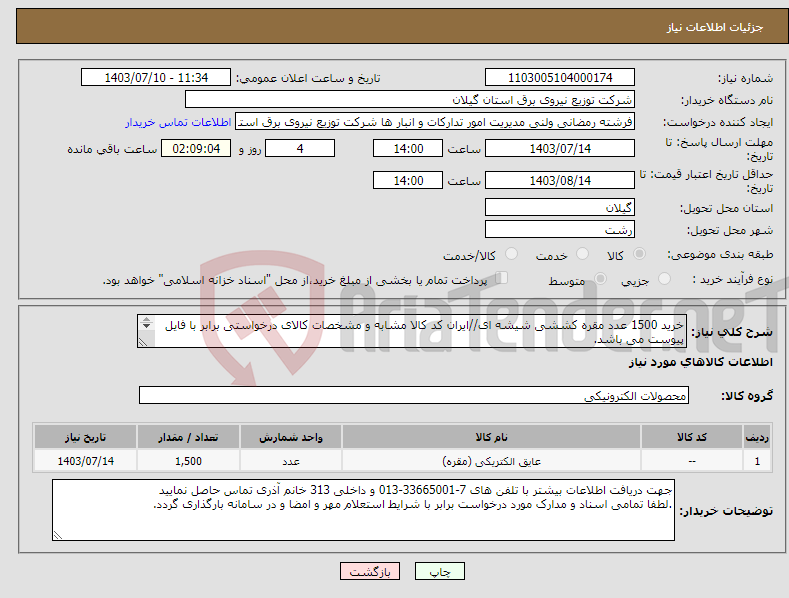The height and width of the screenshot is (598, 789).
Task: Select the جزیی purchase type radio
Action: coord(664,279)
